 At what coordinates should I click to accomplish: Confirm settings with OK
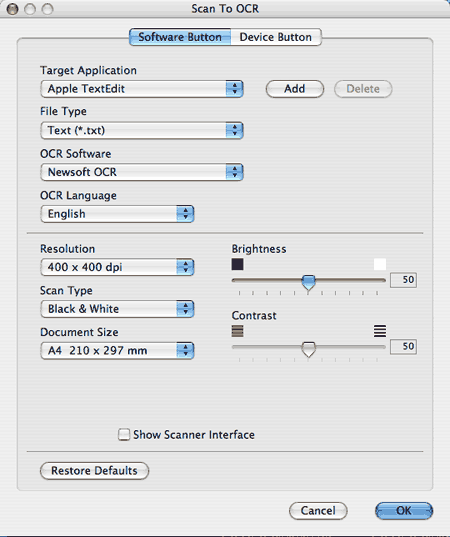point(404,511)
